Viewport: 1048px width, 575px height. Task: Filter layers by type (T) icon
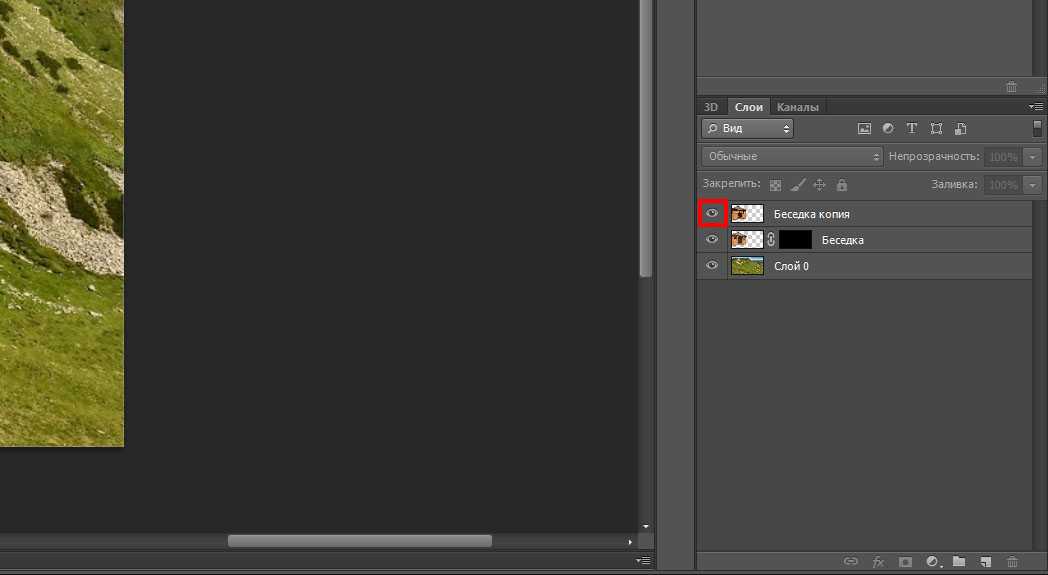tap(912, 128)
